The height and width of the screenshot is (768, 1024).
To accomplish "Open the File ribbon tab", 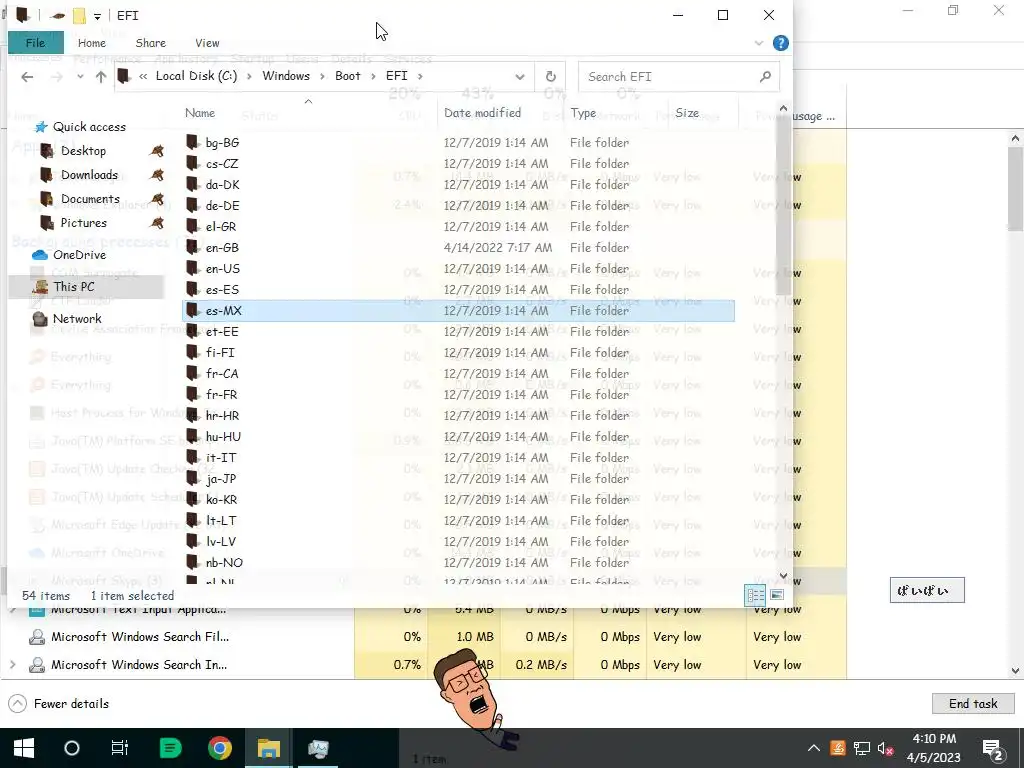I will coord(35,43).
